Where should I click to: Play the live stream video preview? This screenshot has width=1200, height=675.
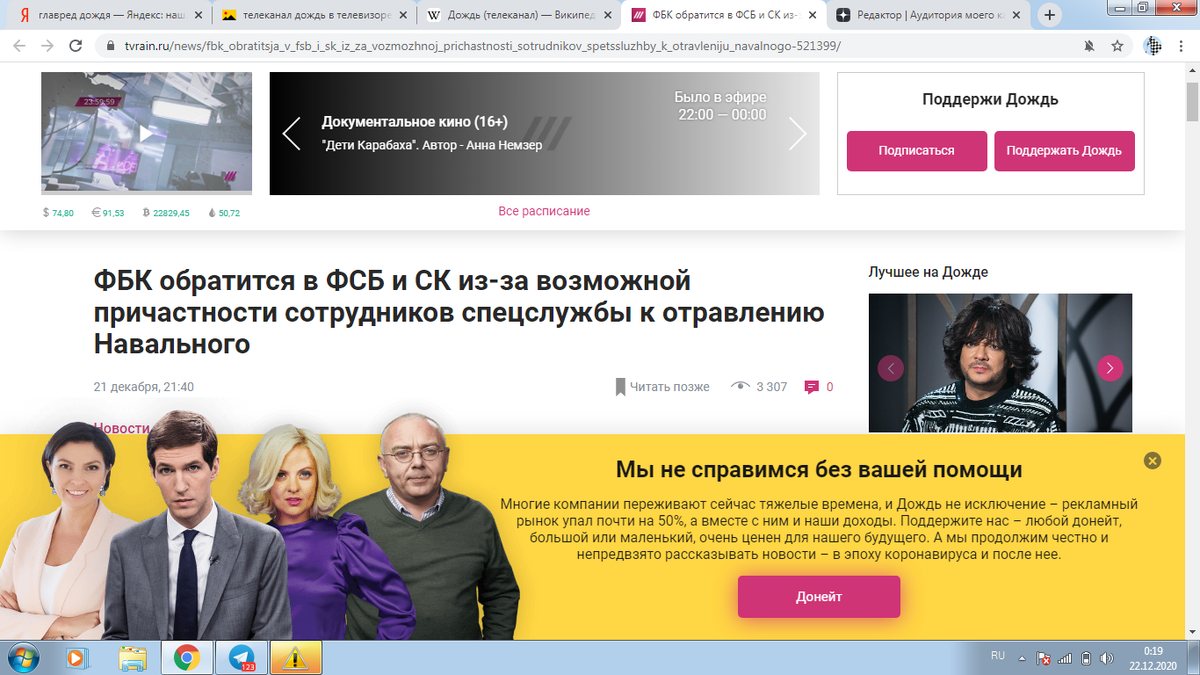click(x=146, y=132)
